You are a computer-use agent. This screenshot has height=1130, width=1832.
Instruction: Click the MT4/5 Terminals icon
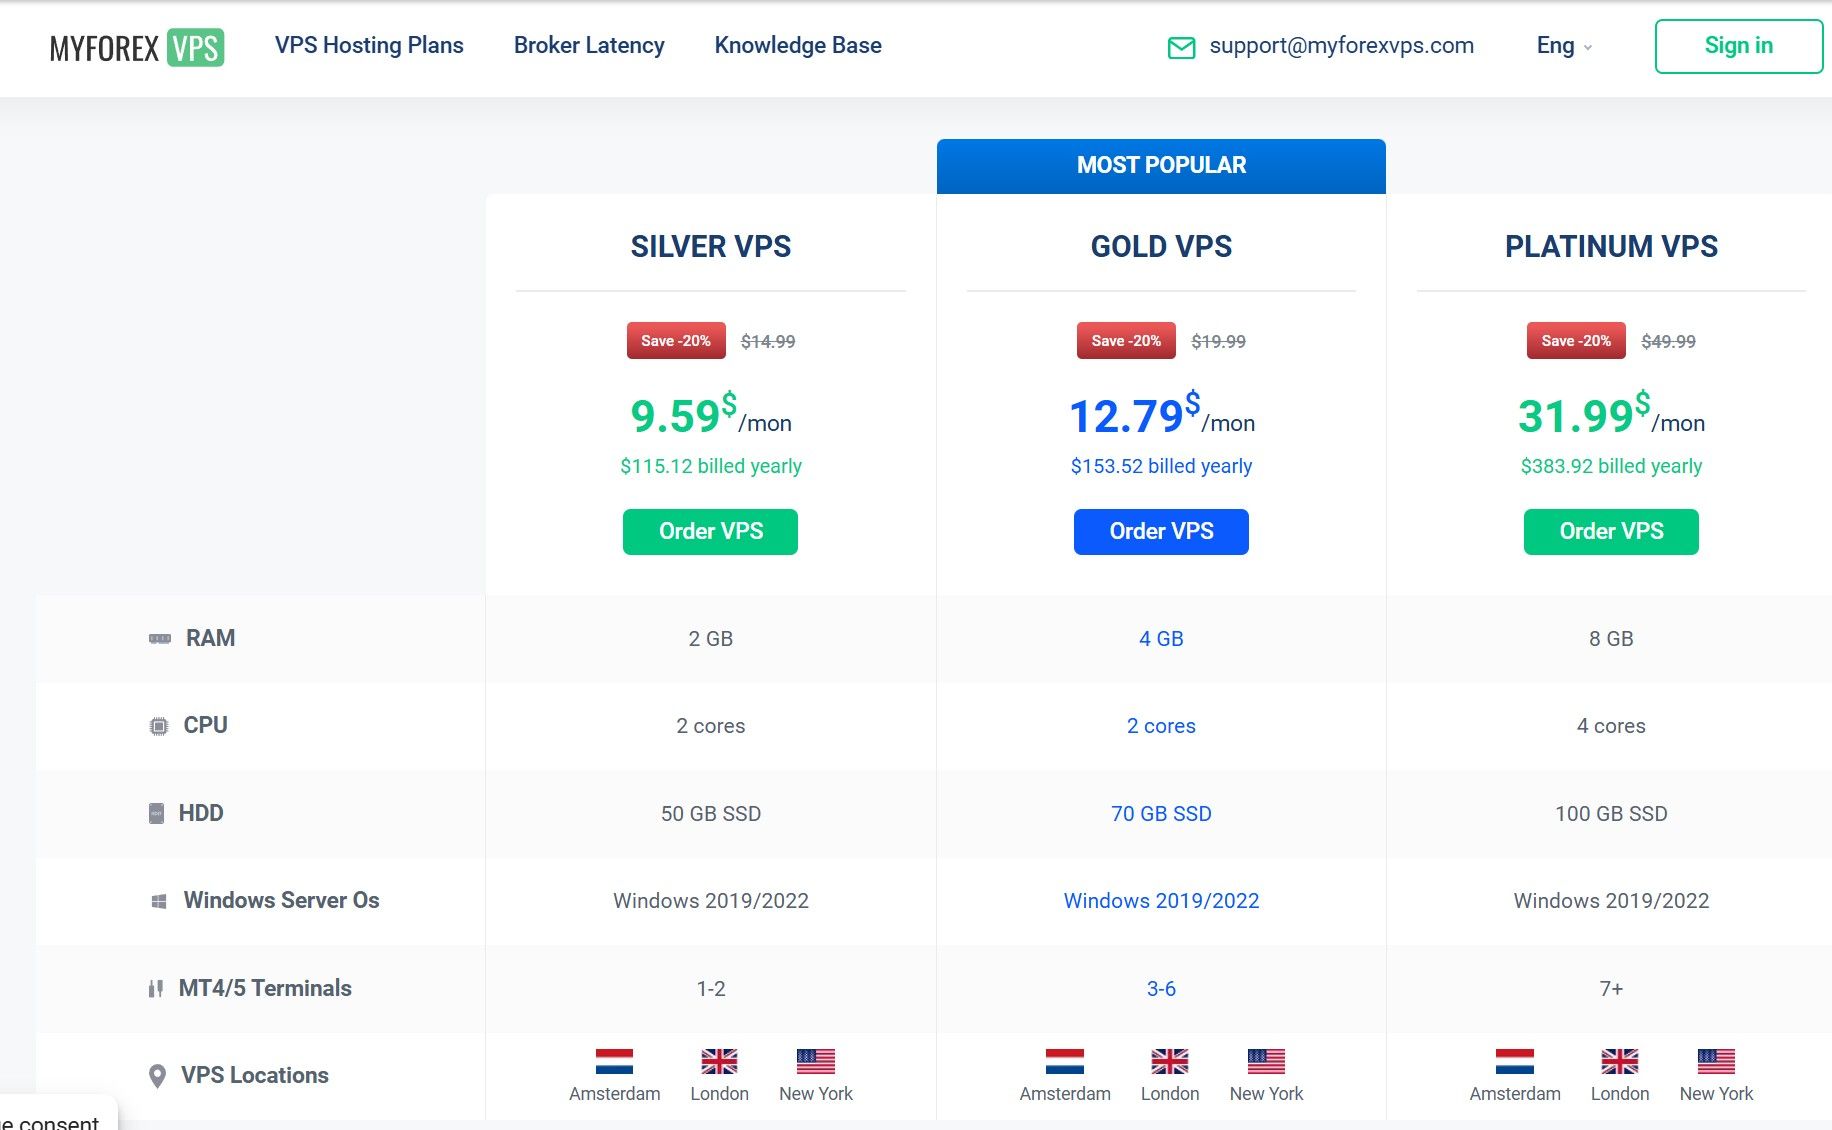pos(156,988)
